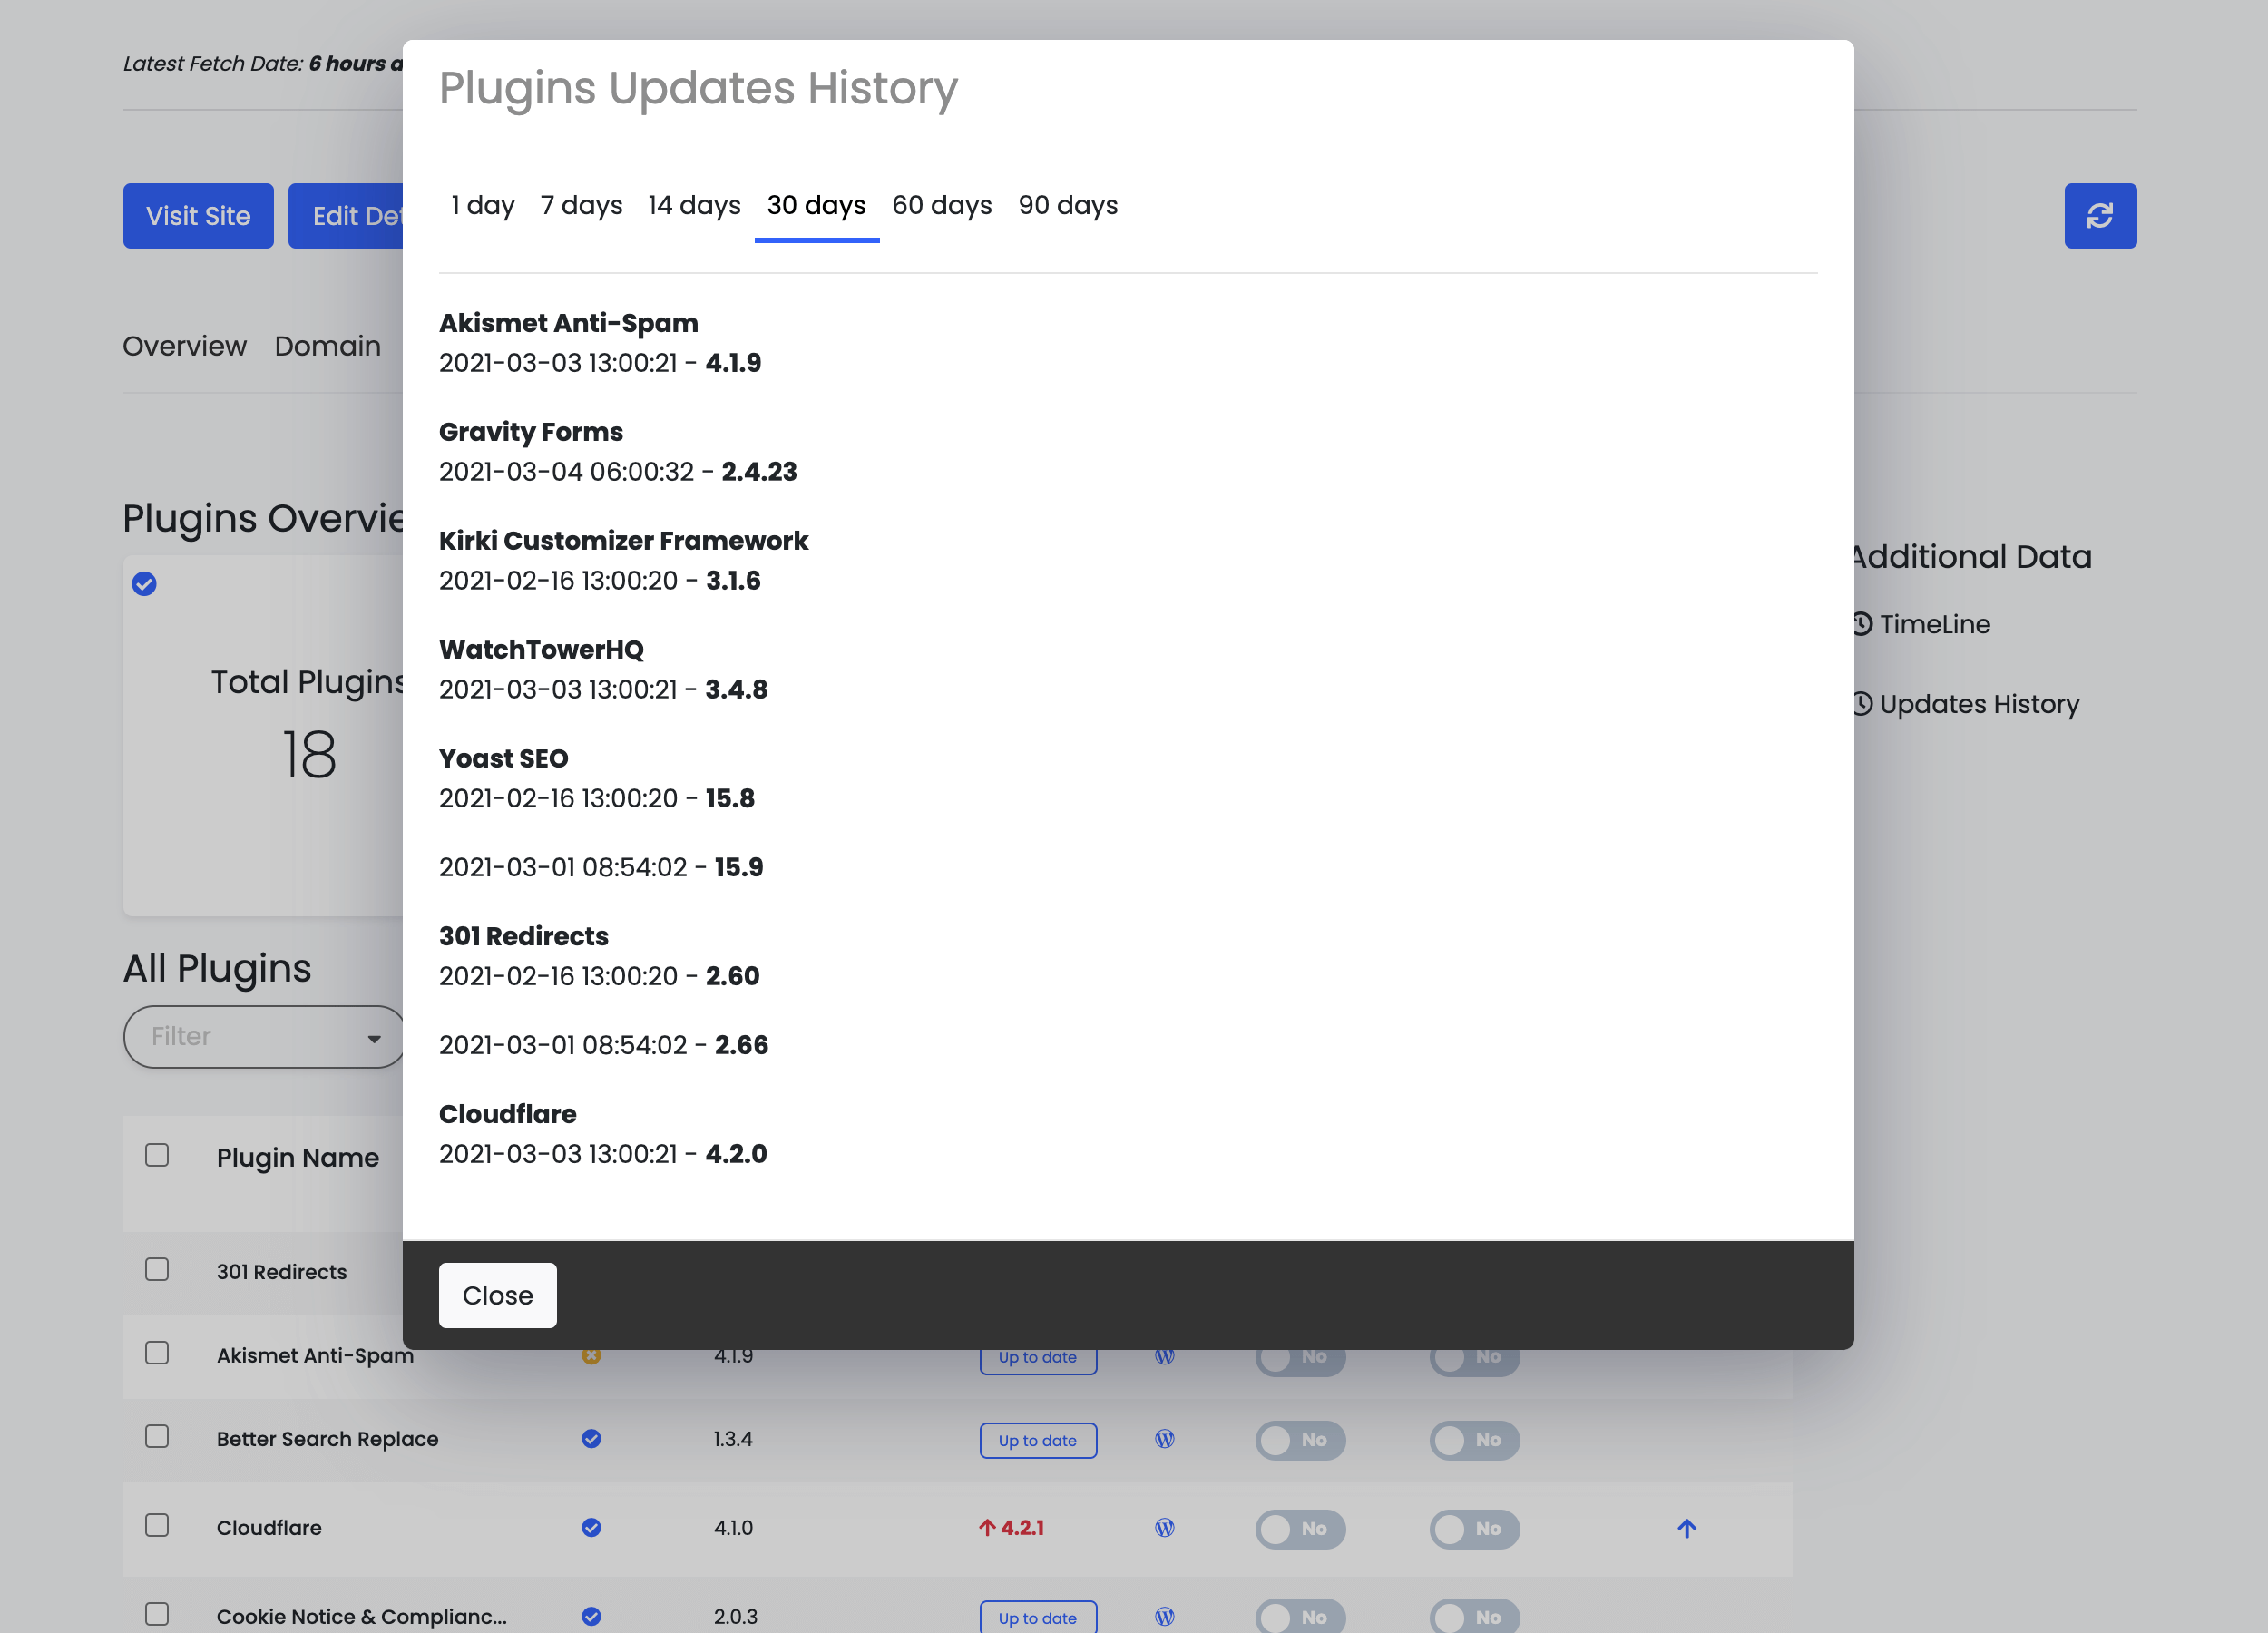2268x1633 pixels.
Task: Switch to the 60 days tab
Action: point(941,205)
